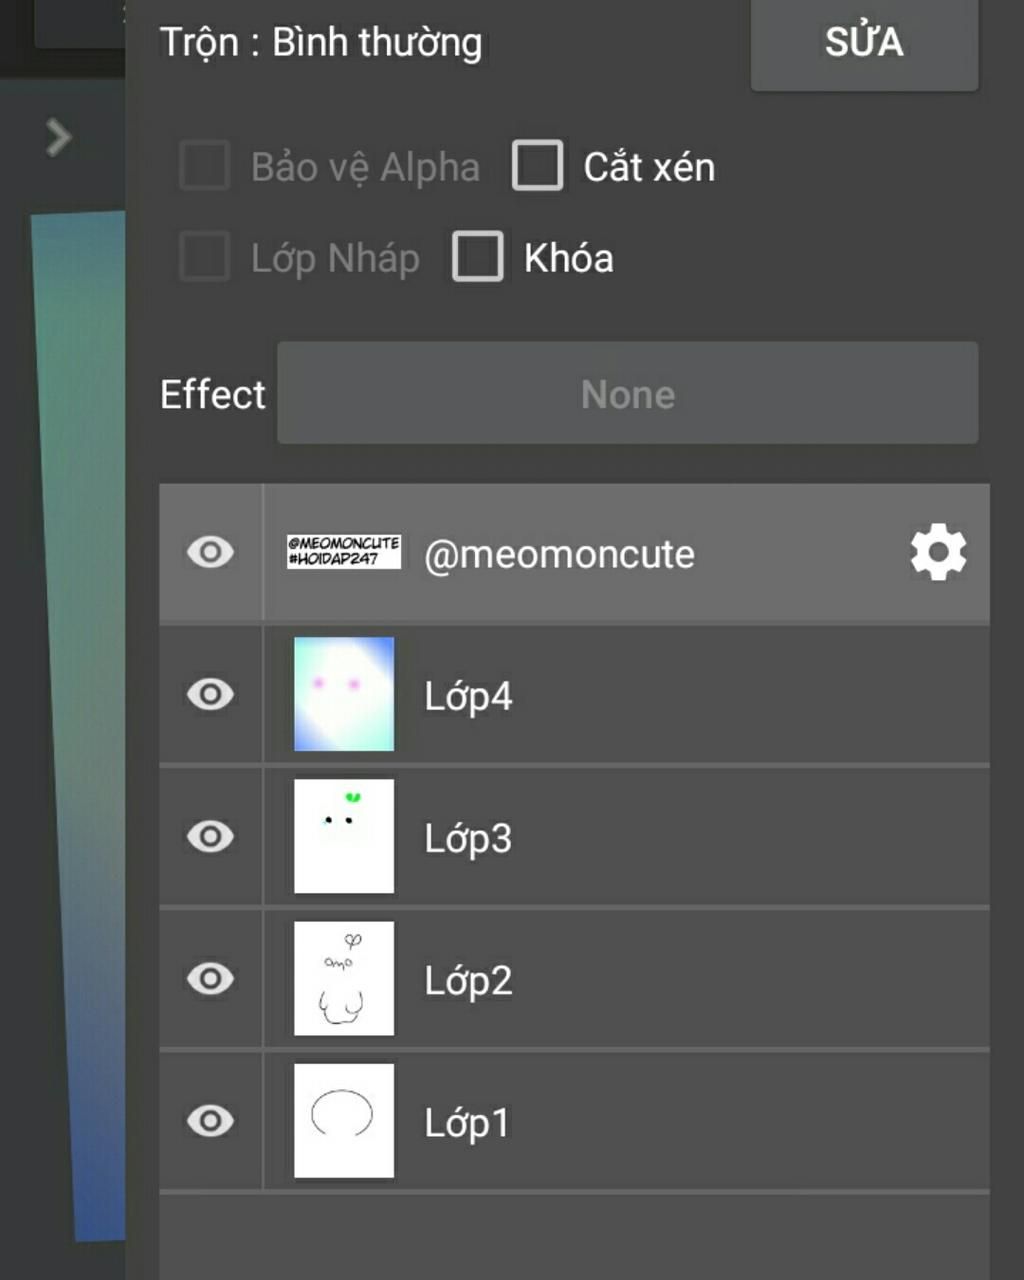Screen dimensions: 1024x1280
Task: Click the Lớp2 sketch thumbnail
Action: (x=344, y=978)
